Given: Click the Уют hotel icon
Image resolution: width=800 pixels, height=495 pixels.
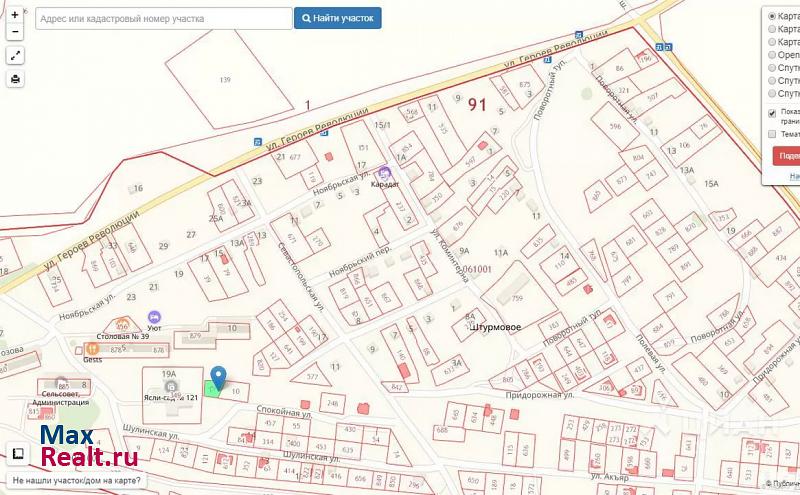Looking at the screenshot, I should tap(154, 316).
